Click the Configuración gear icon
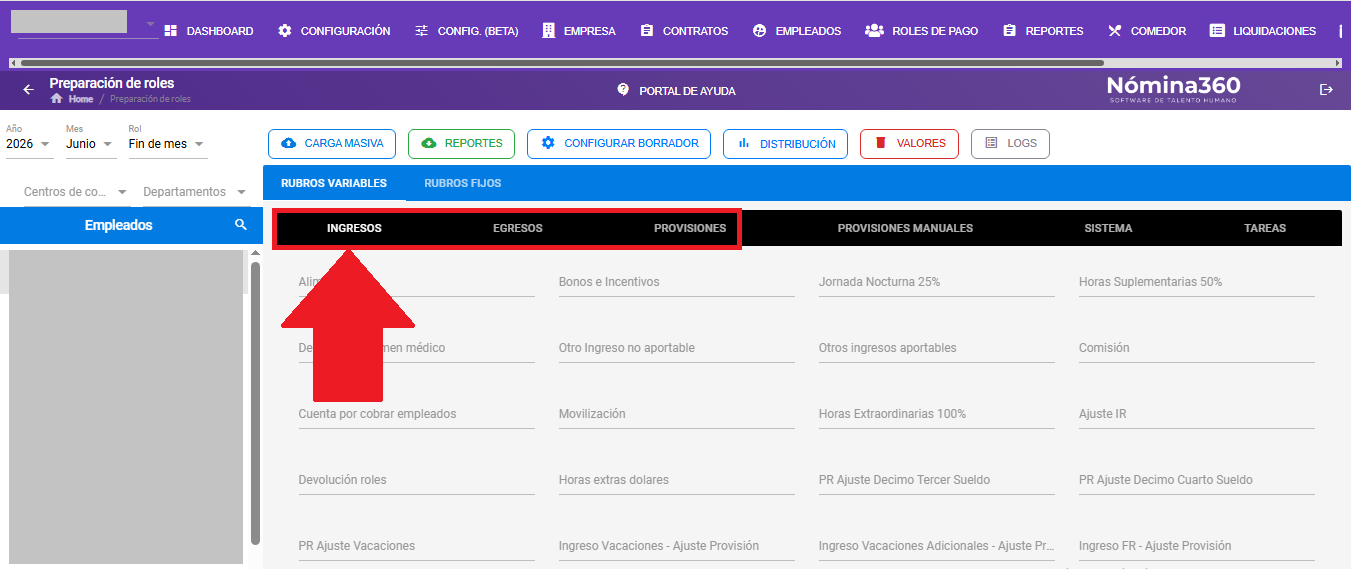1351x569 pixels. pos(285,31)
